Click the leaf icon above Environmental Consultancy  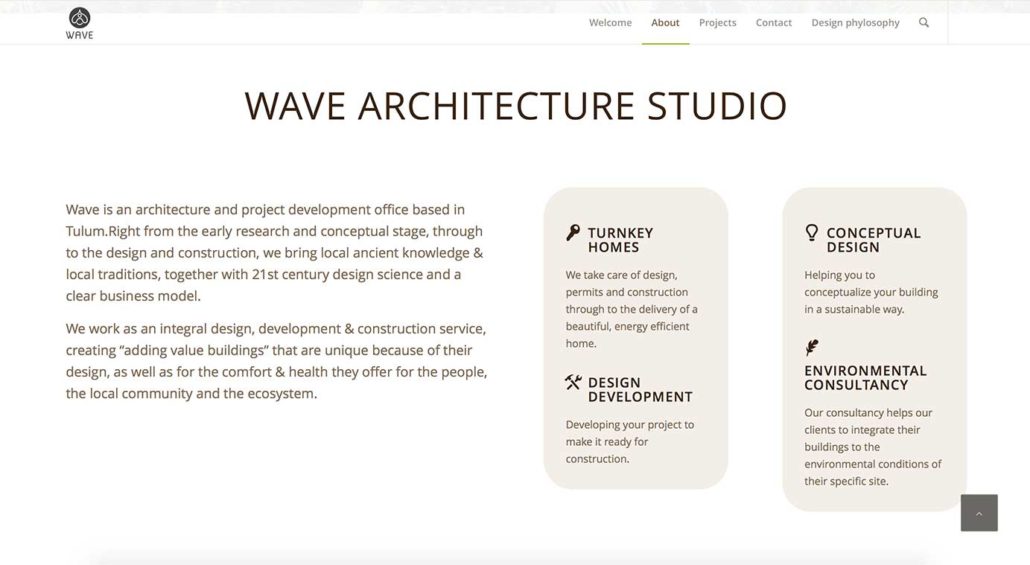(x=812, y=348)
